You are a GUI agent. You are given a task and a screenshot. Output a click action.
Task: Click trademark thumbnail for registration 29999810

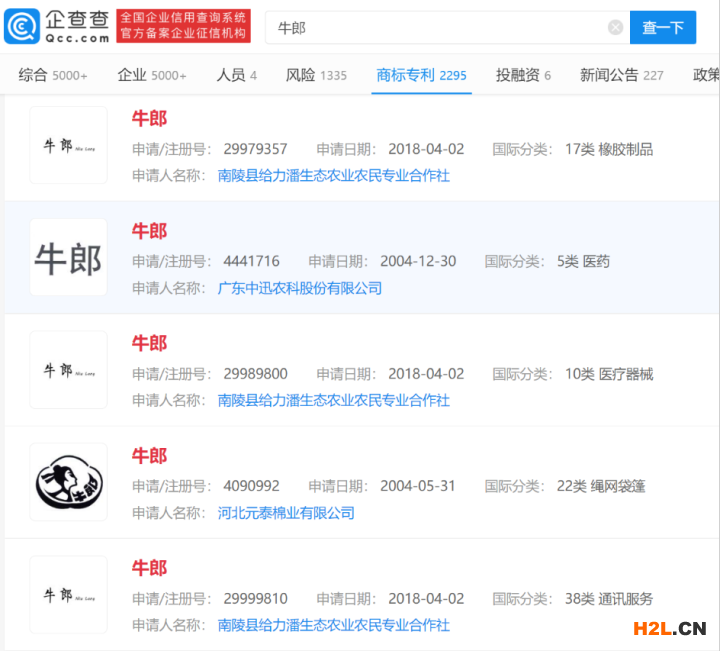68,595
